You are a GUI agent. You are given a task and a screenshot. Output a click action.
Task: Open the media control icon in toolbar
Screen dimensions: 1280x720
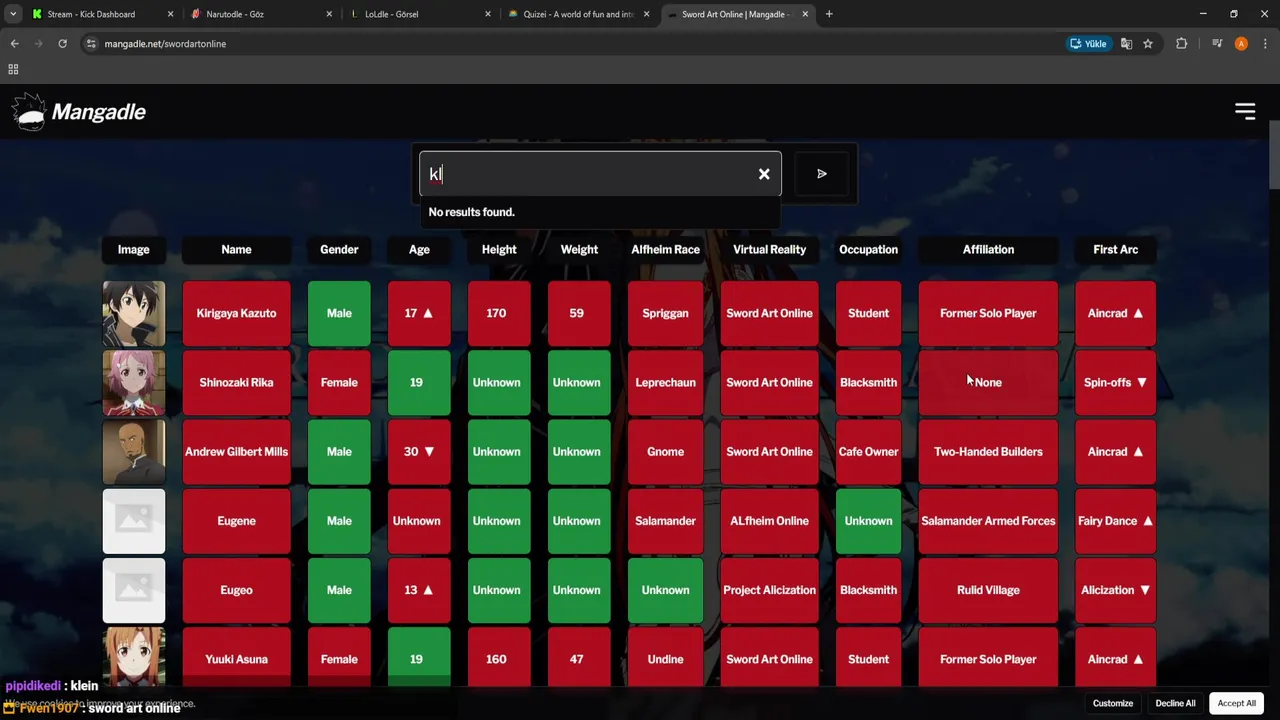click(1217, 44)
